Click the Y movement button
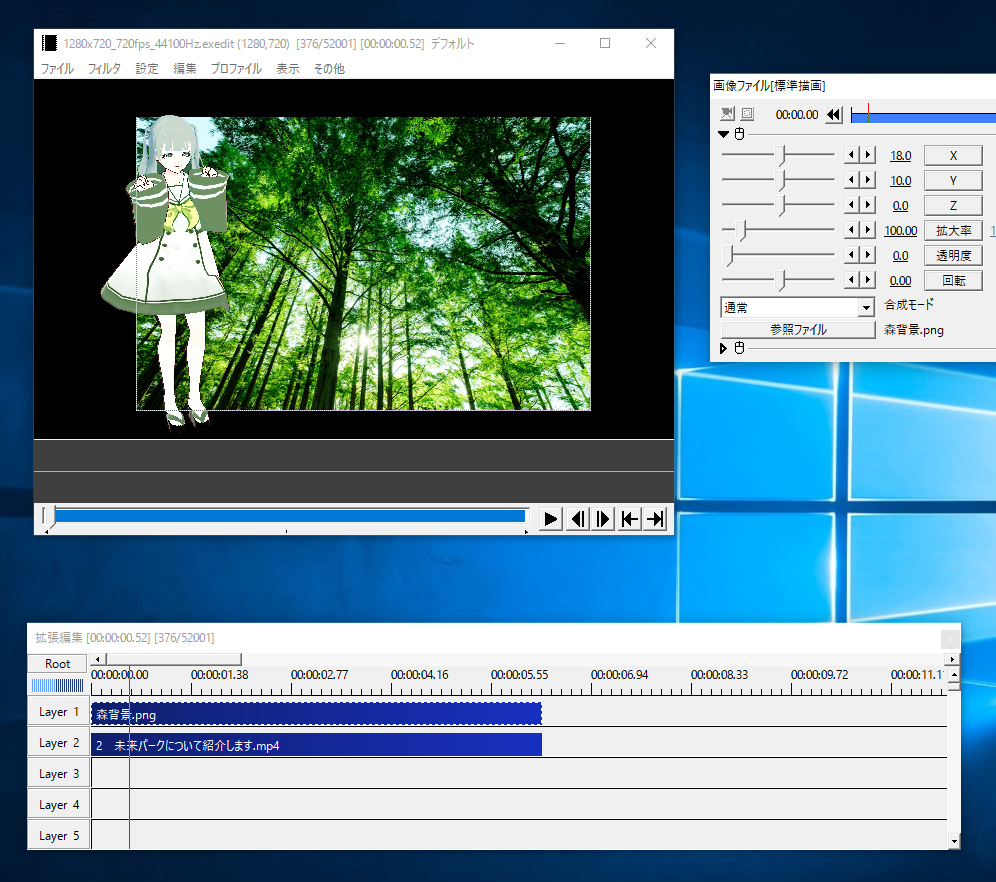 click(x=953, y=180)
